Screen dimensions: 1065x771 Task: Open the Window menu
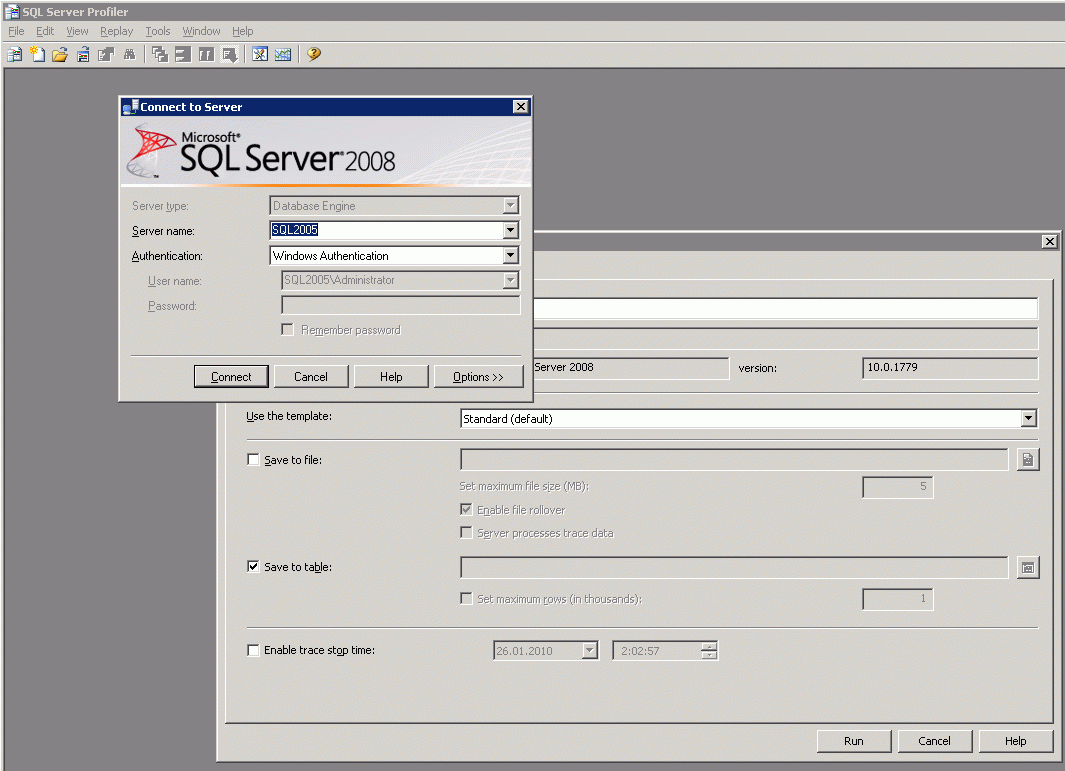point(201,31)
